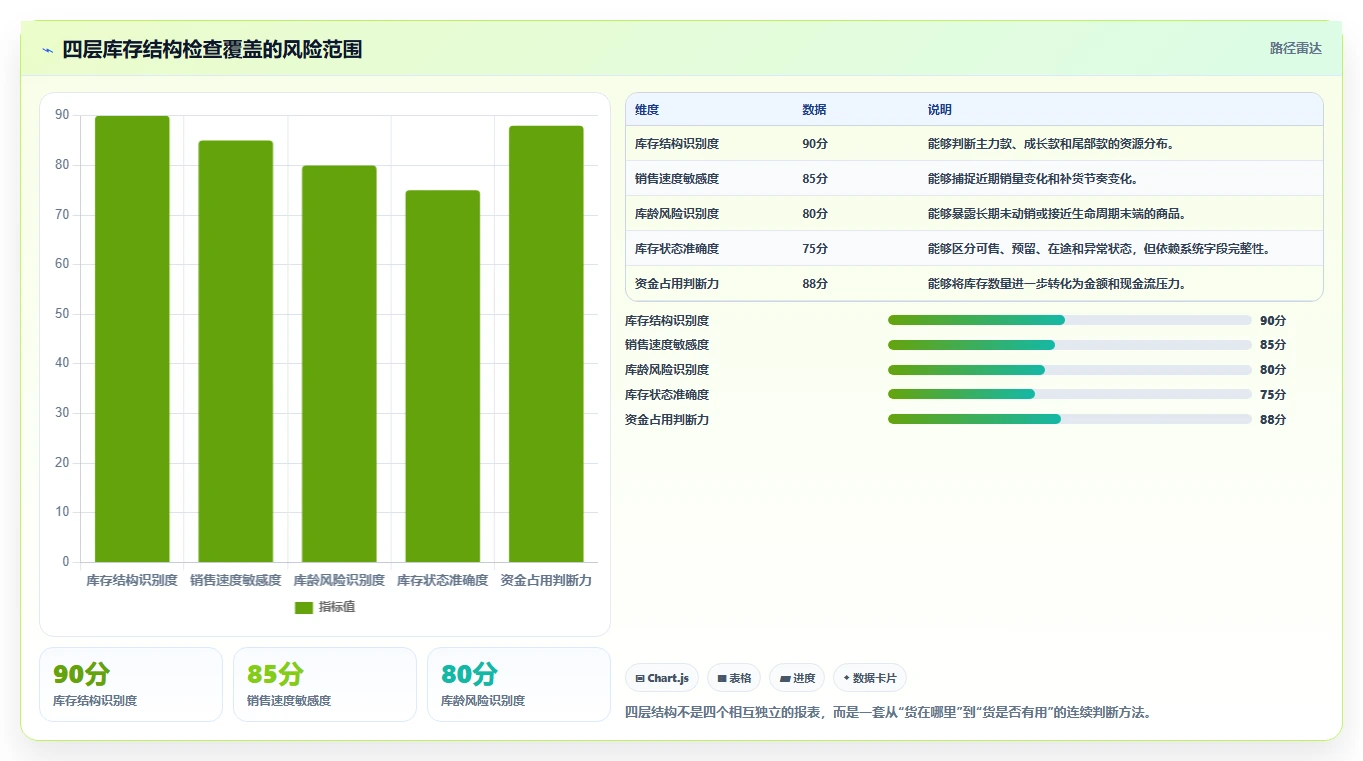Click the 资金占用判断力 progress bar
1363x761 pixels.
(x=1070, y=419)
